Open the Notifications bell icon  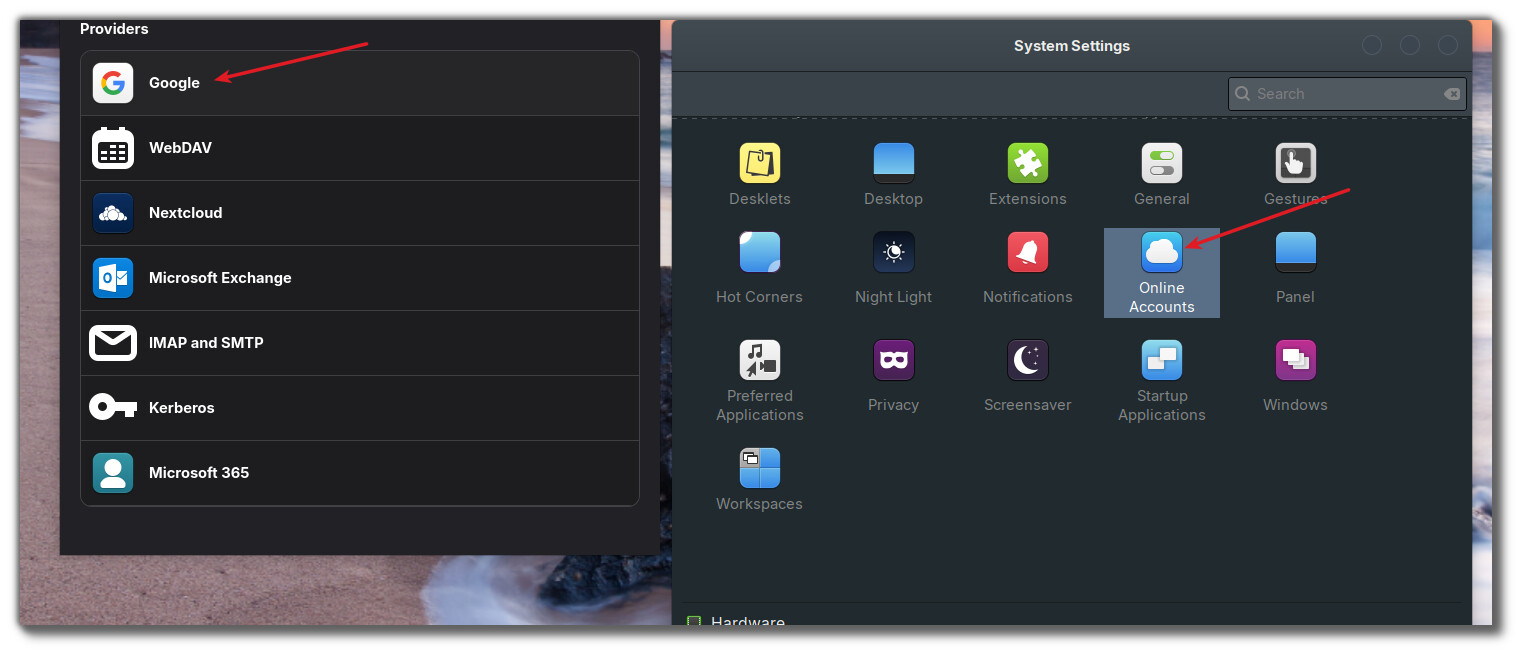tap(1027, 253)
